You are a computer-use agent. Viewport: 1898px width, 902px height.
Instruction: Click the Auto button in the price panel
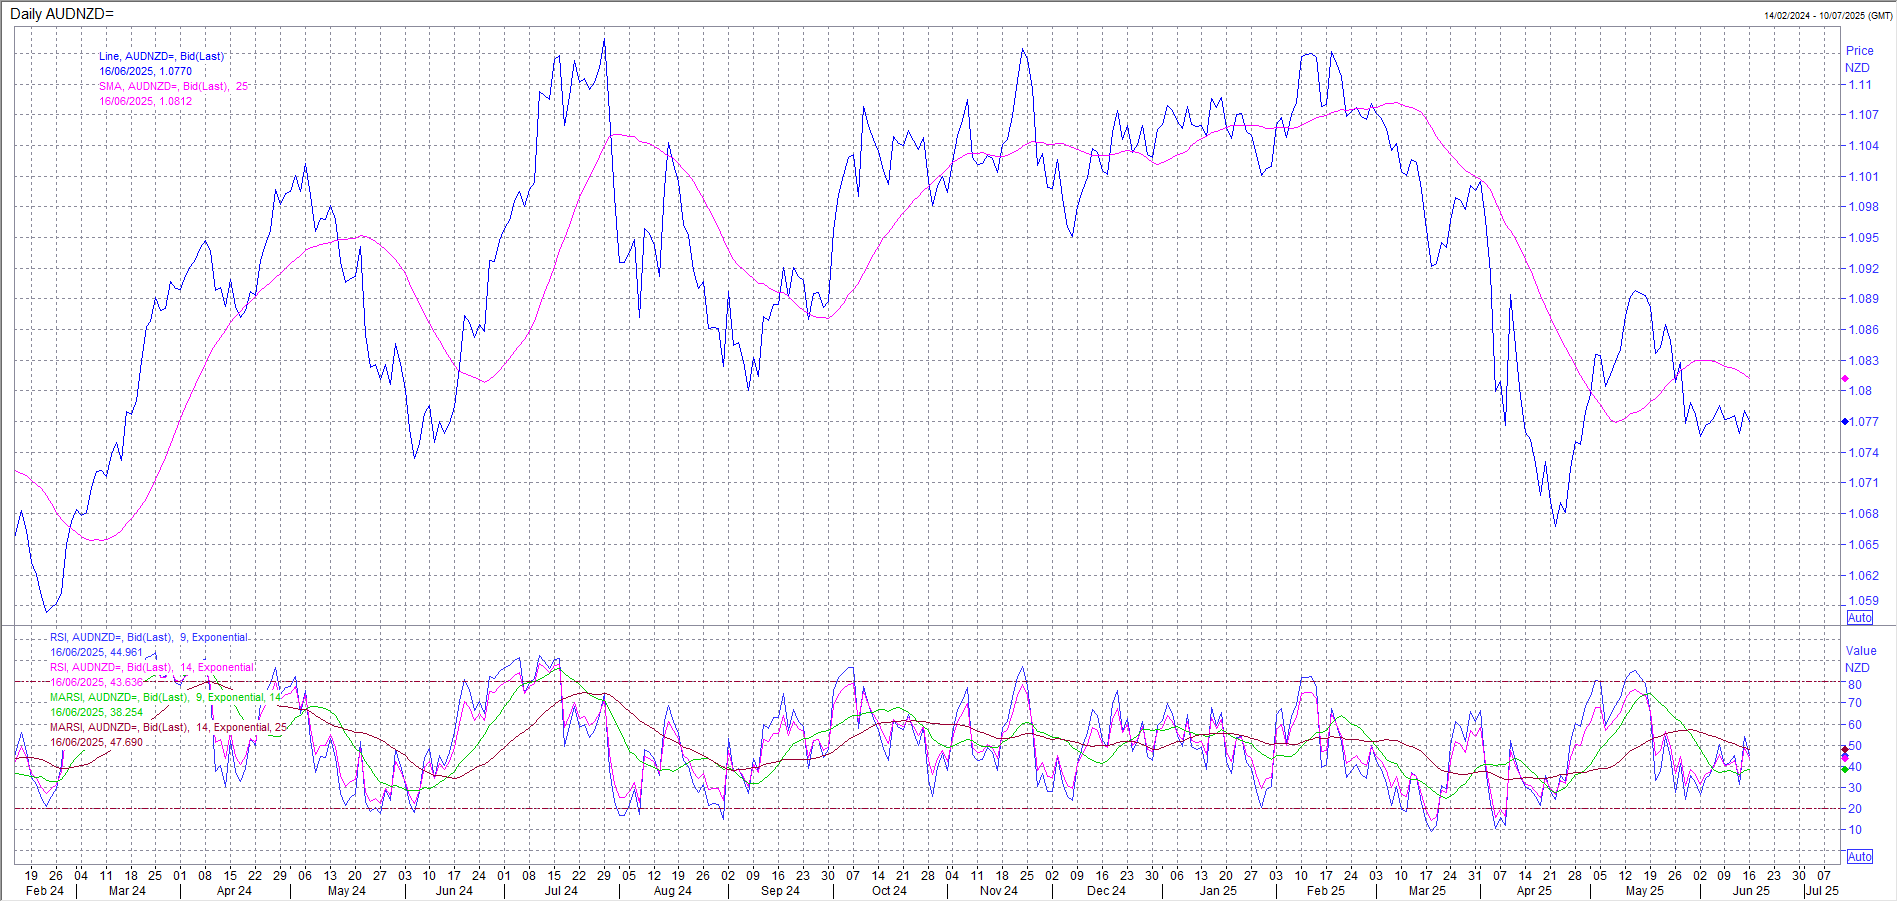click(1859, 617)
